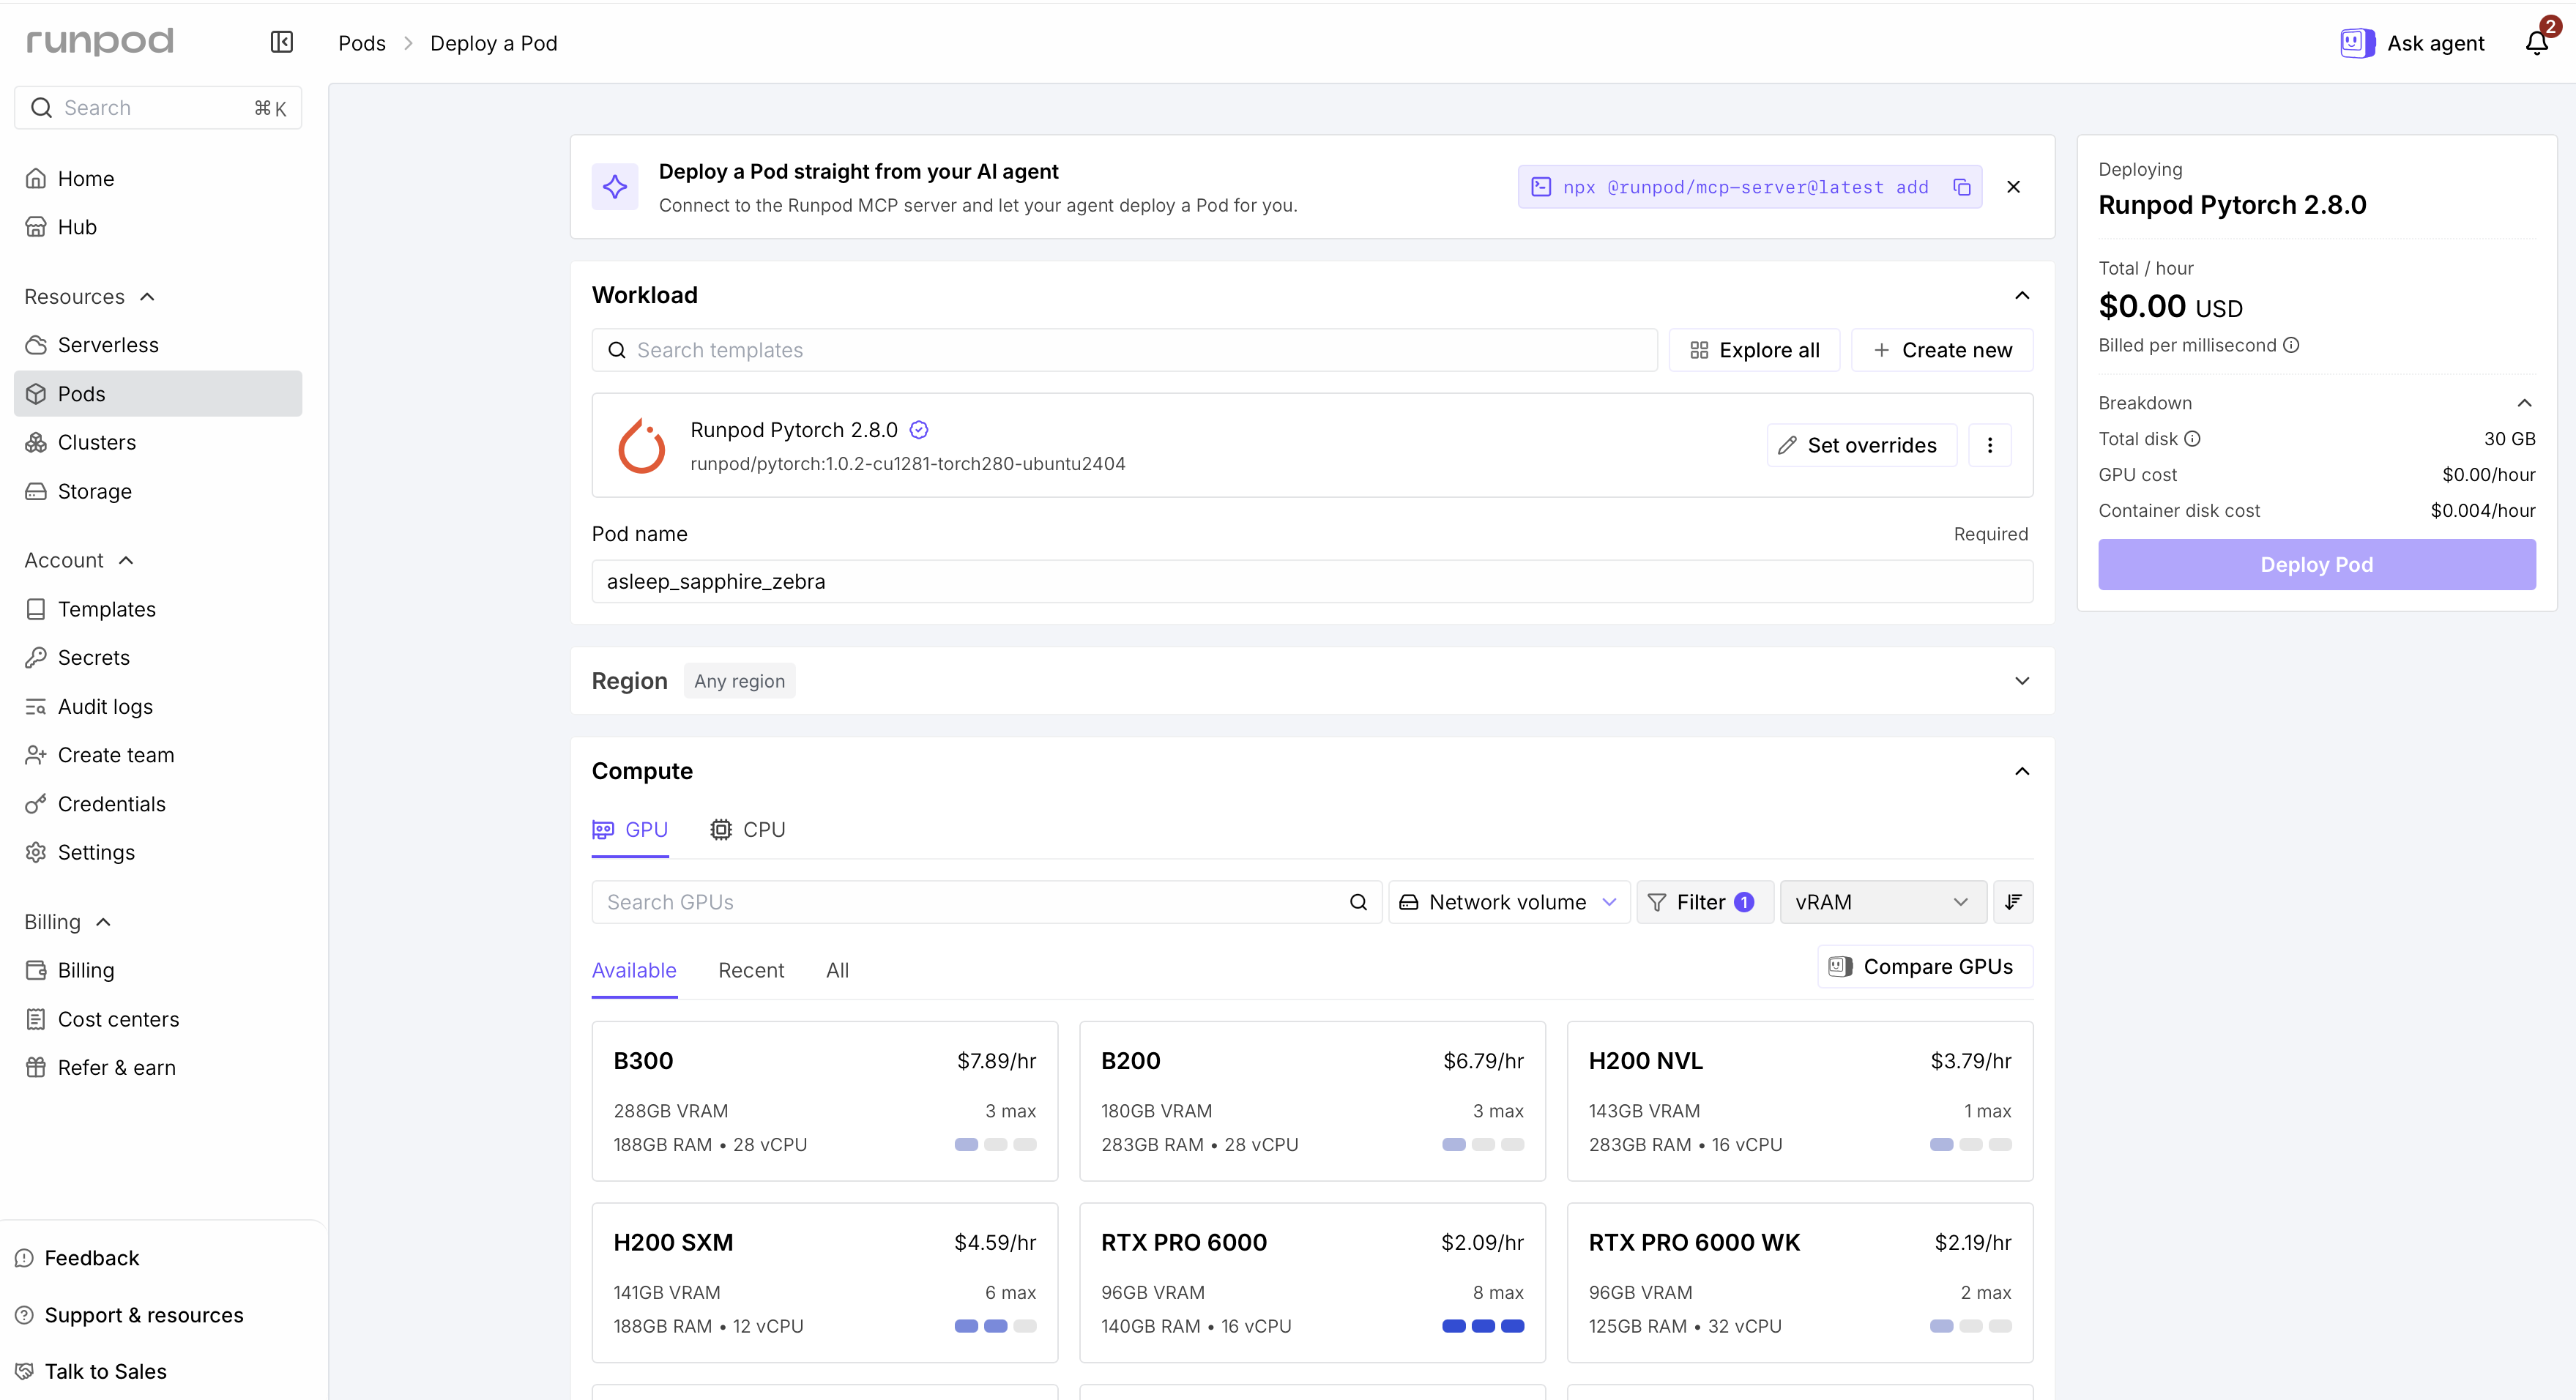Open Refer & earn page

[x=158, y=1067]
